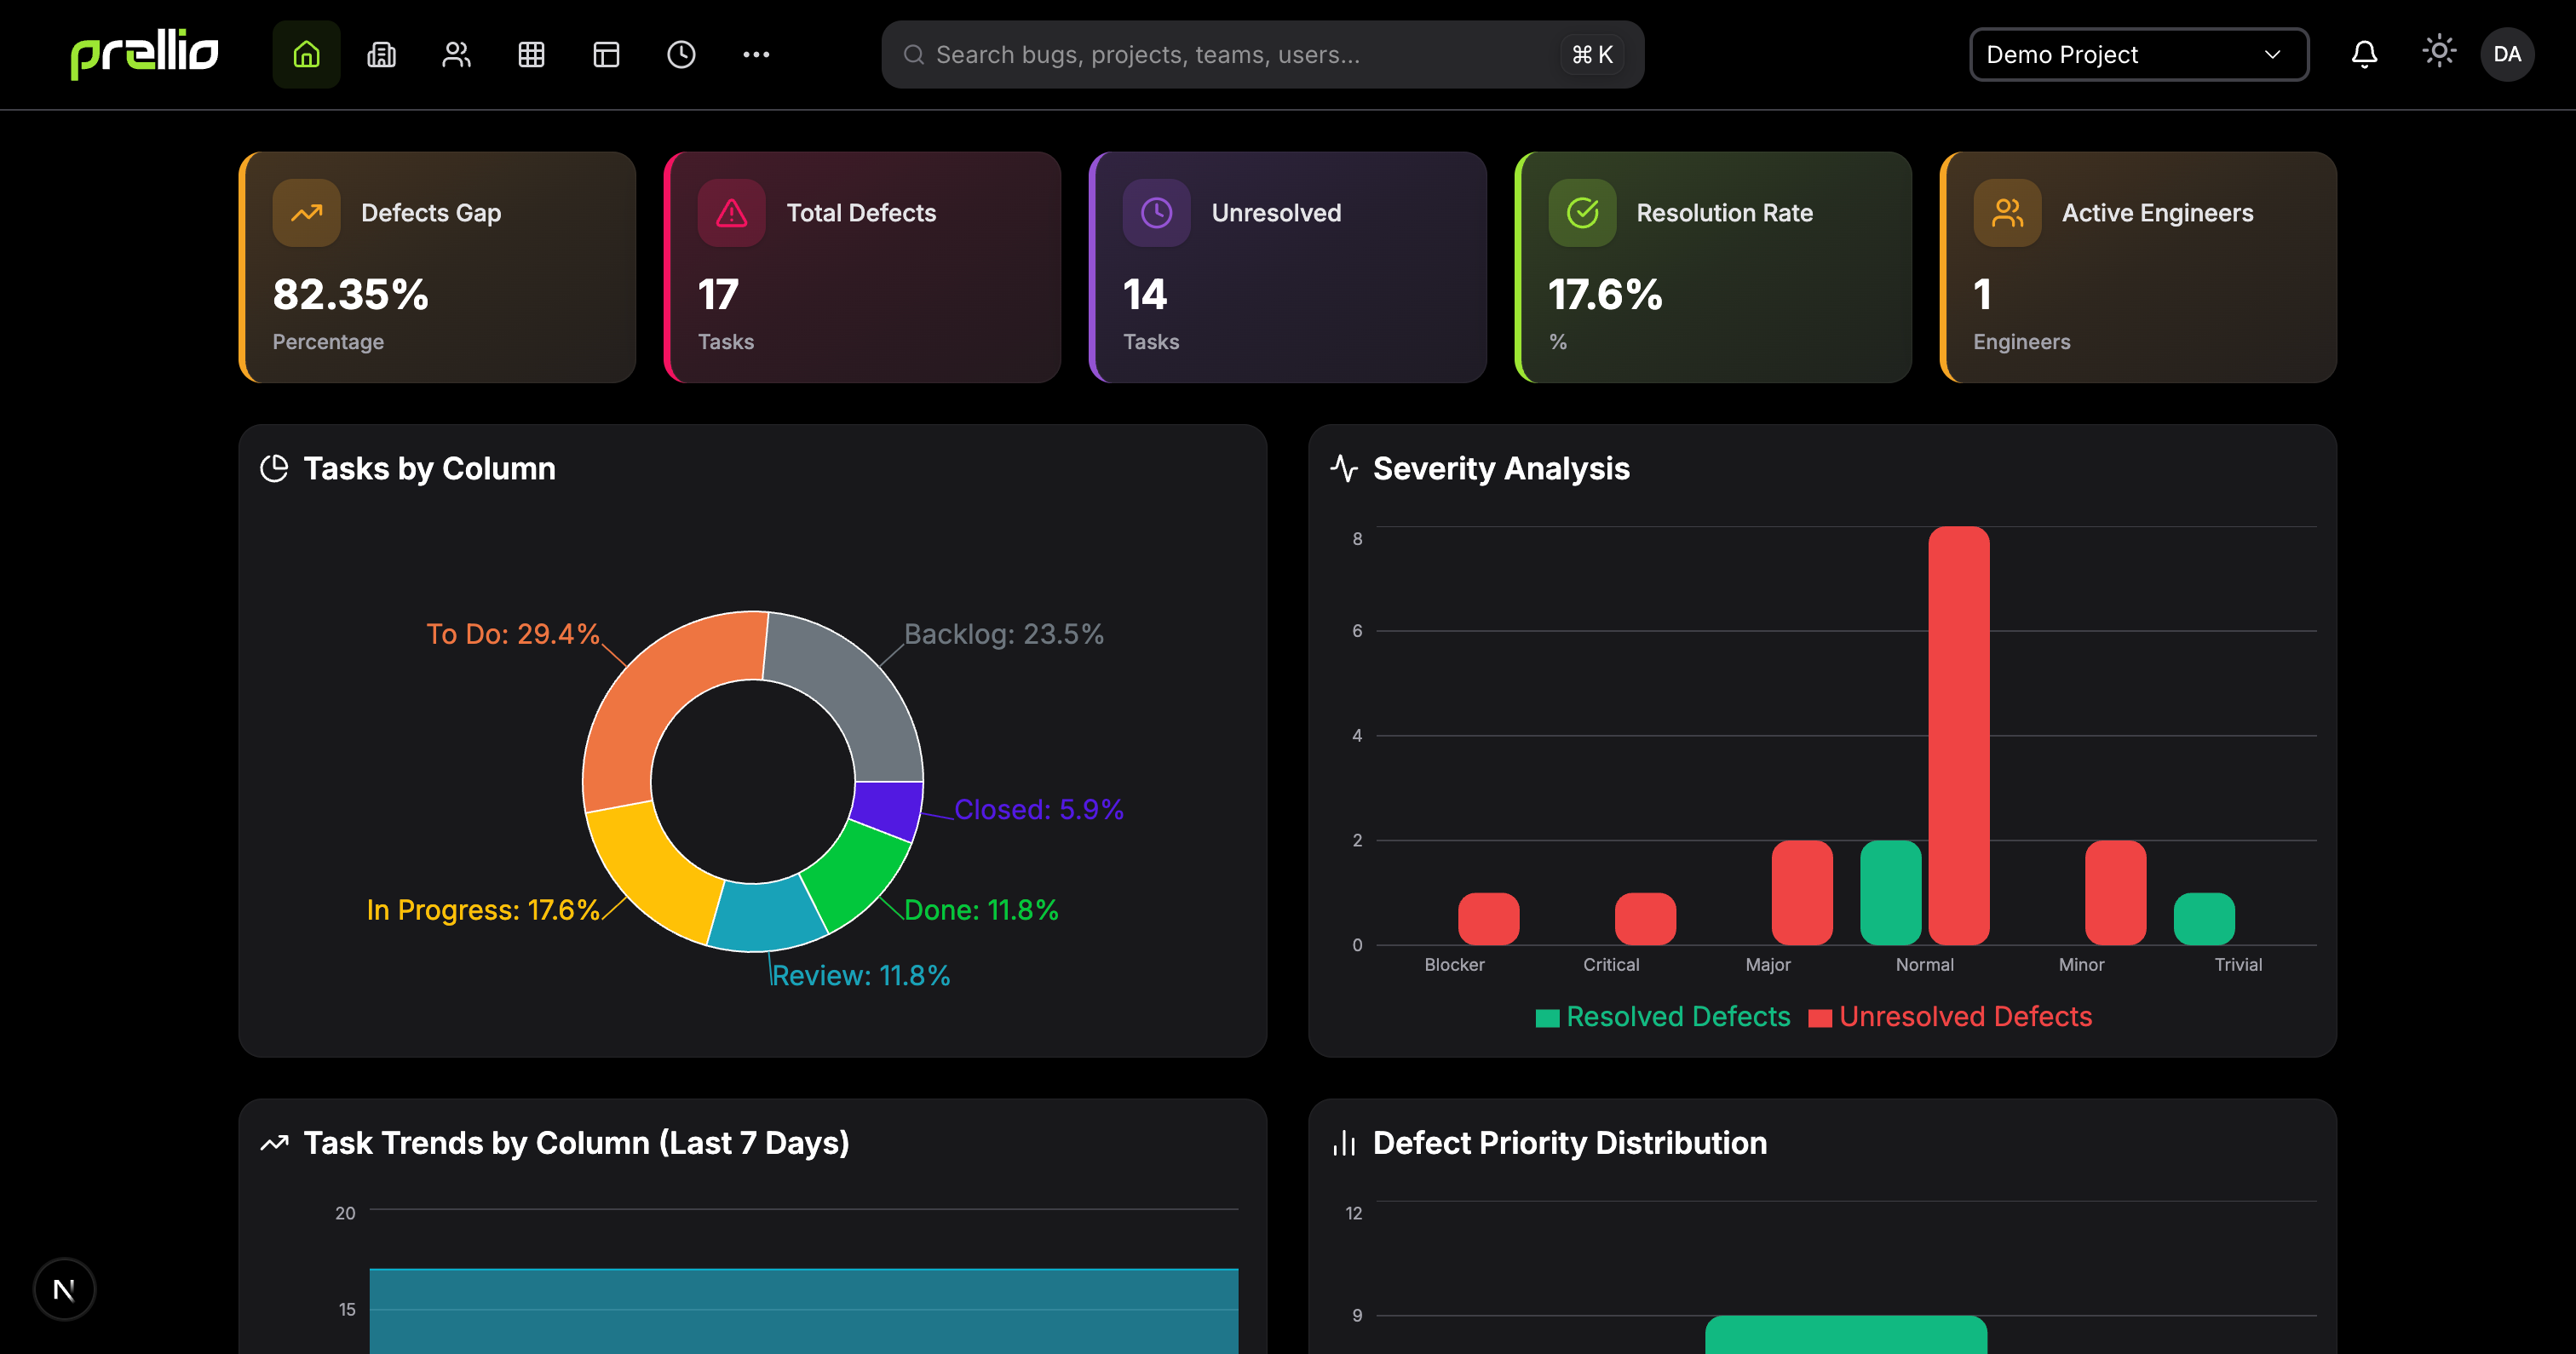Click the Critical unresolved bar
The image size is (2576, 1354).
point(1645,918)
